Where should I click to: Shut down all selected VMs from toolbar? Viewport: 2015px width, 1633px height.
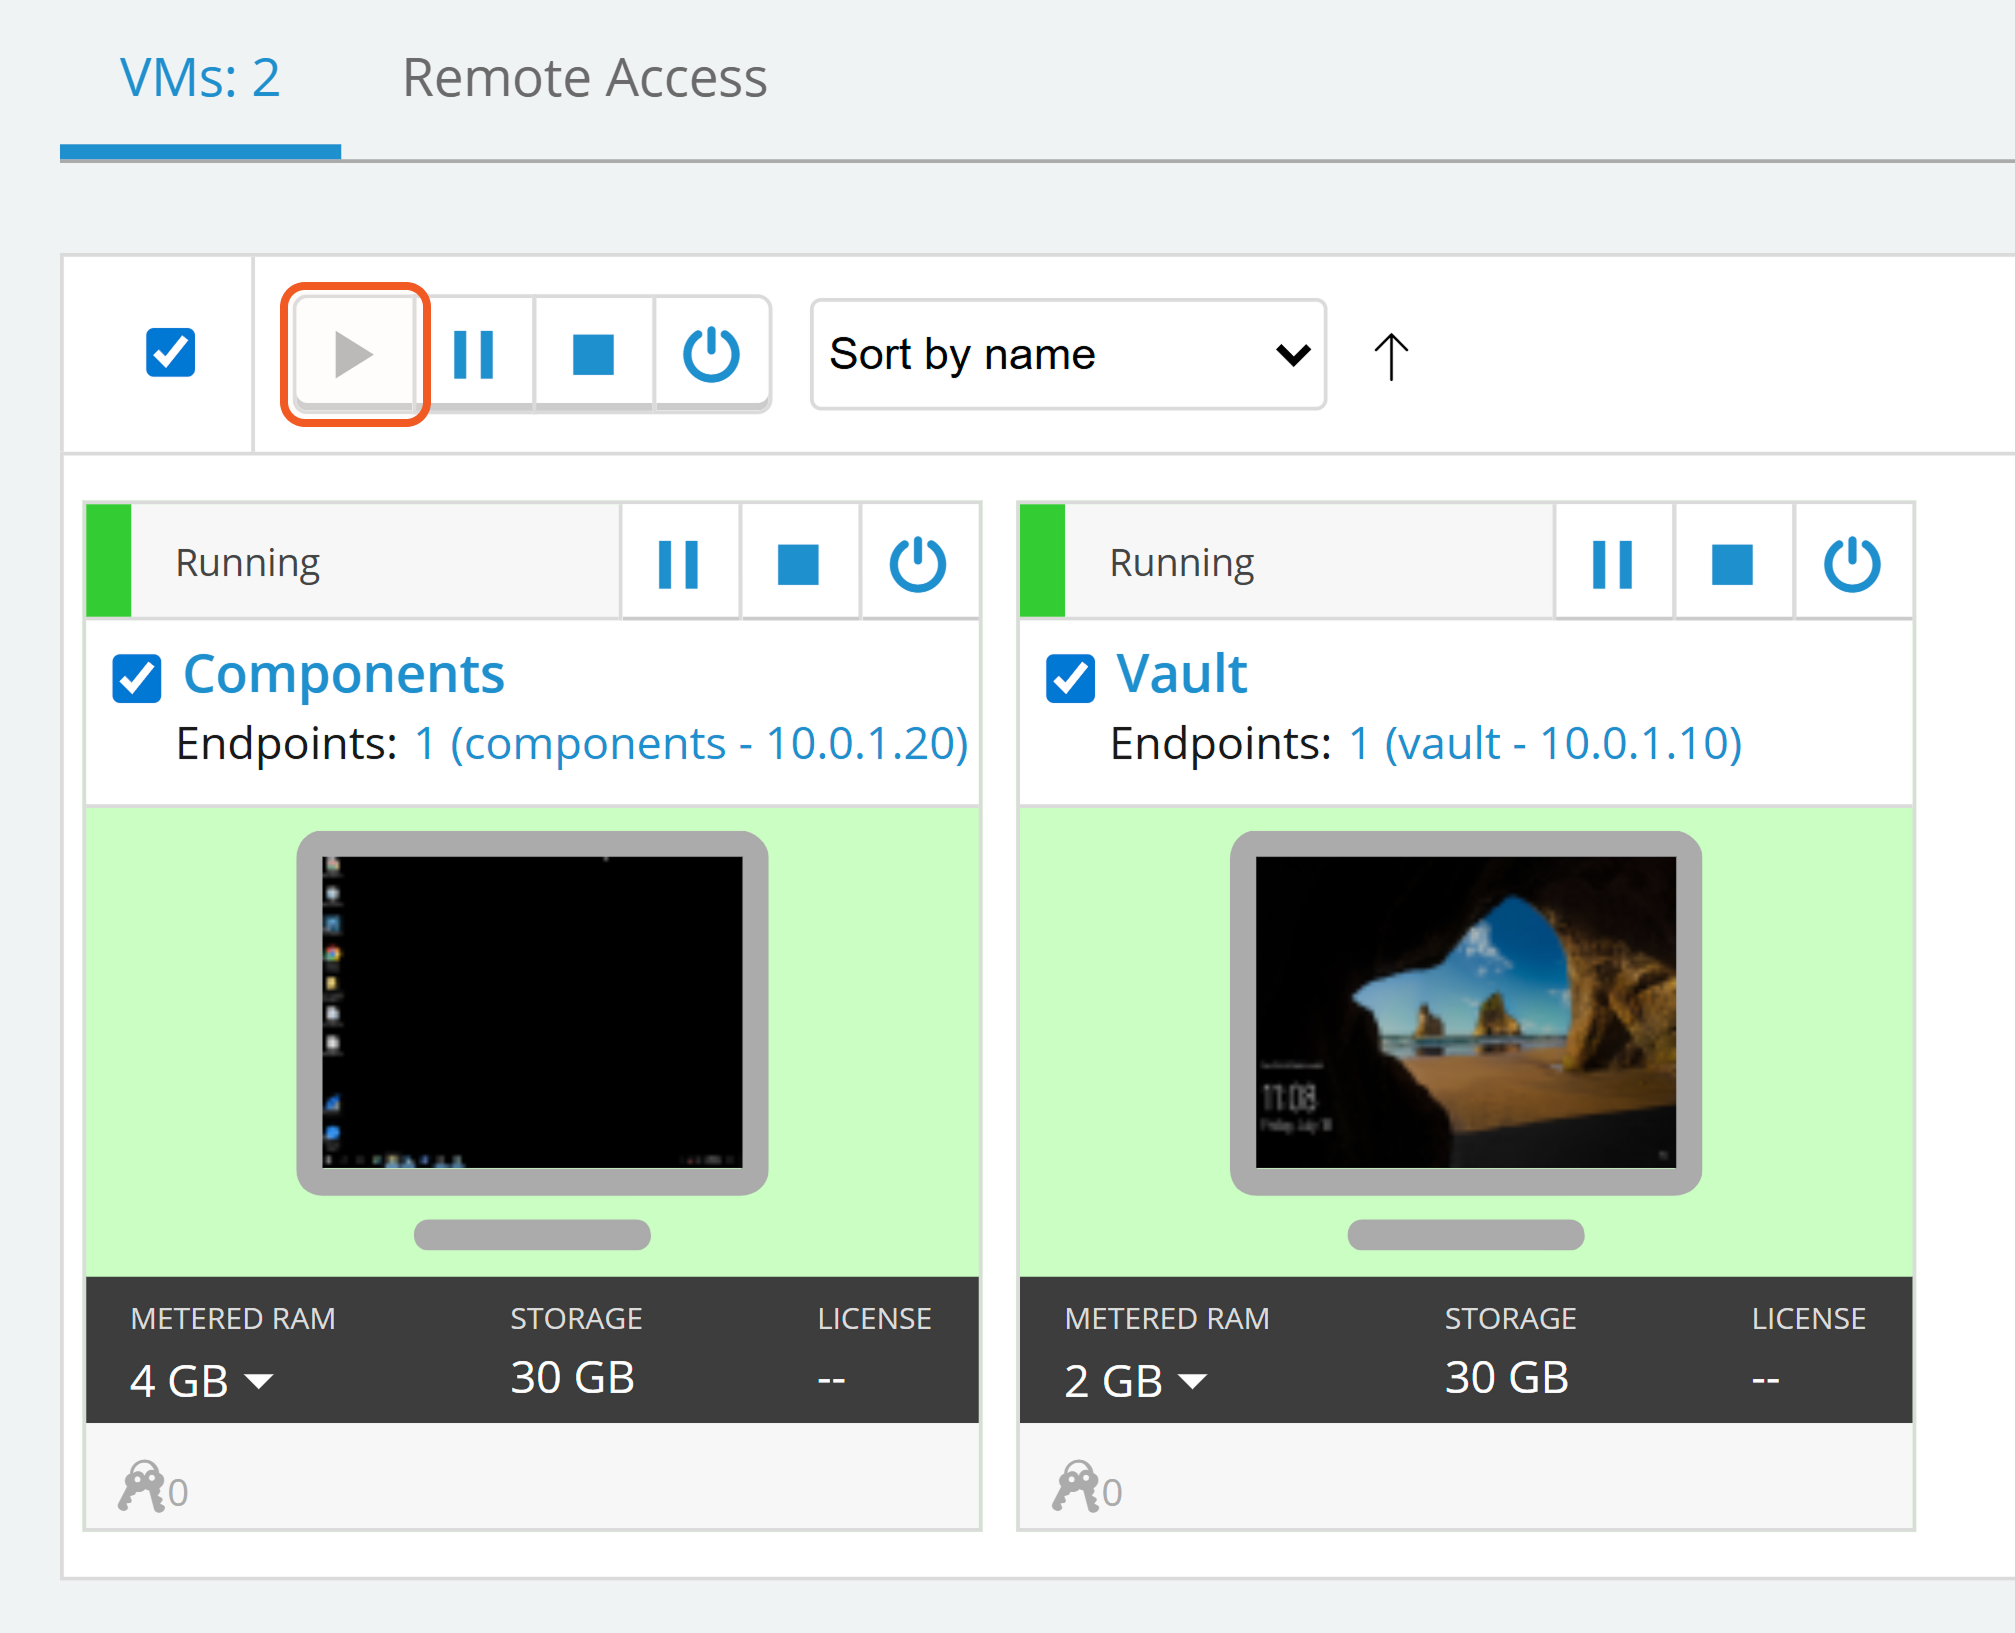(593, 354)
